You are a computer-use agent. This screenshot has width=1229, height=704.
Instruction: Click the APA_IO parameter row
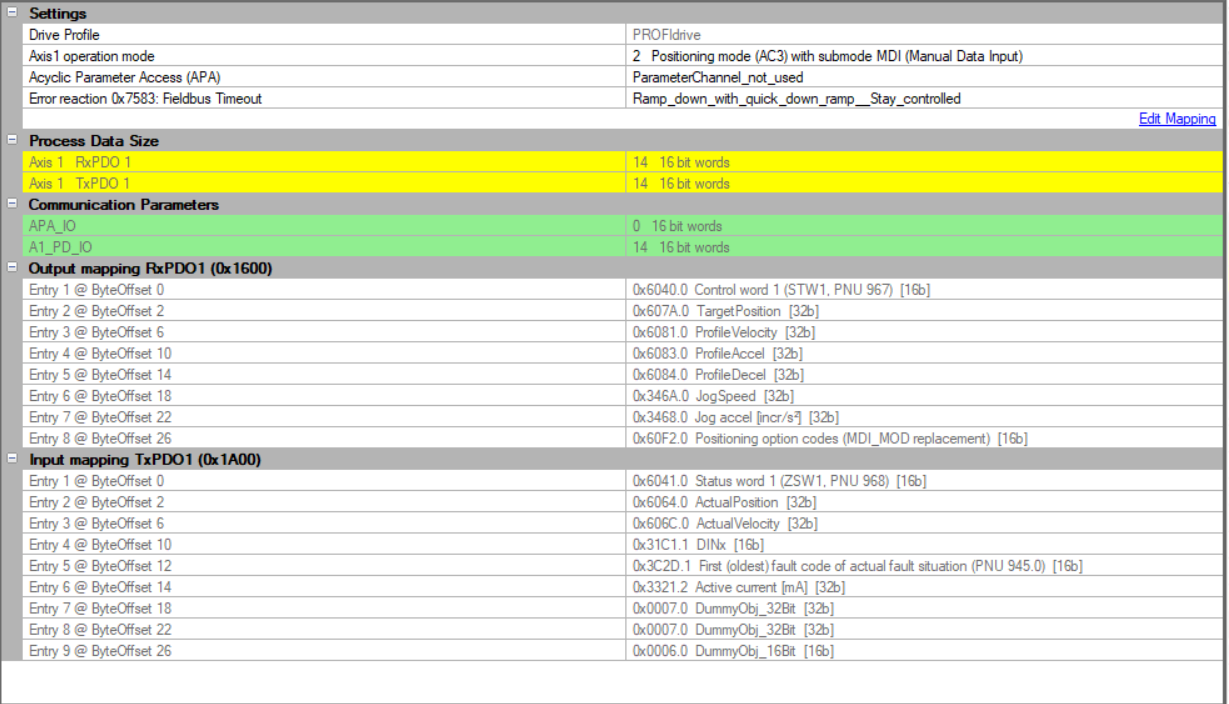click(52, 226)
